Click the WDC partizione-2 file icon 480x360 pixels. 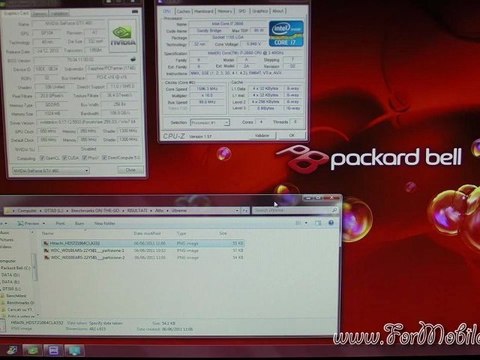(46, 258)
